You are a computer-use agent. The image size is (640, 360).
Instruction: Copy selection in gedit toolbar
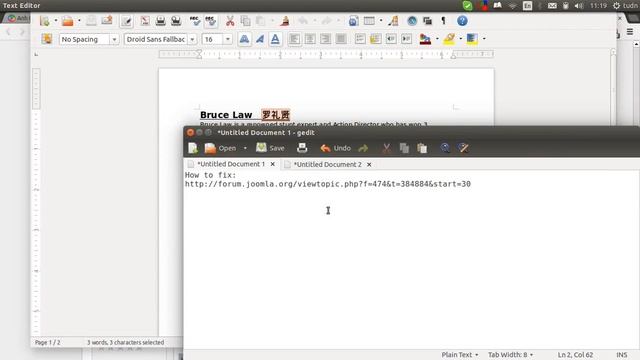(x=404, y=148)
